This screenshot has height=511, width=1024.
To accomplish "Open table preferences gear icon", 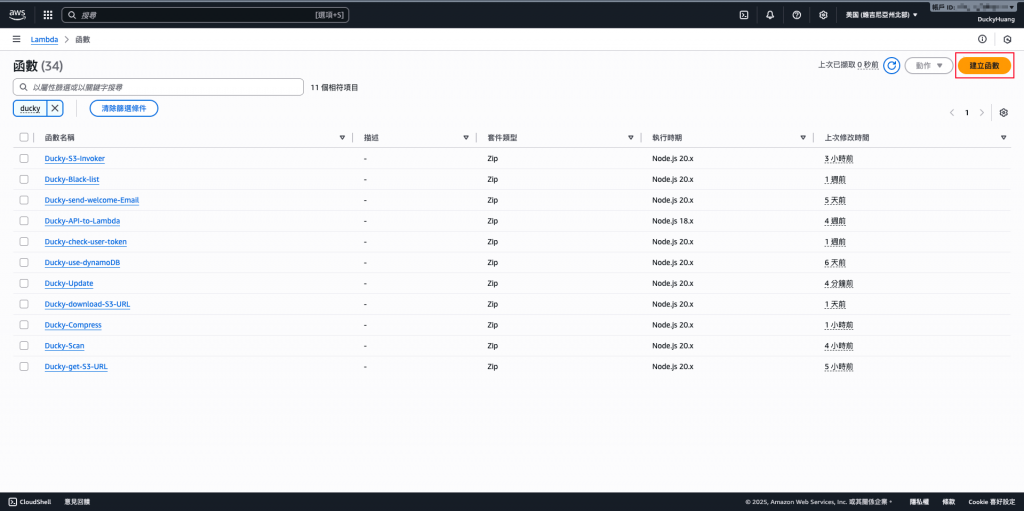I will tap(1004, 112).
